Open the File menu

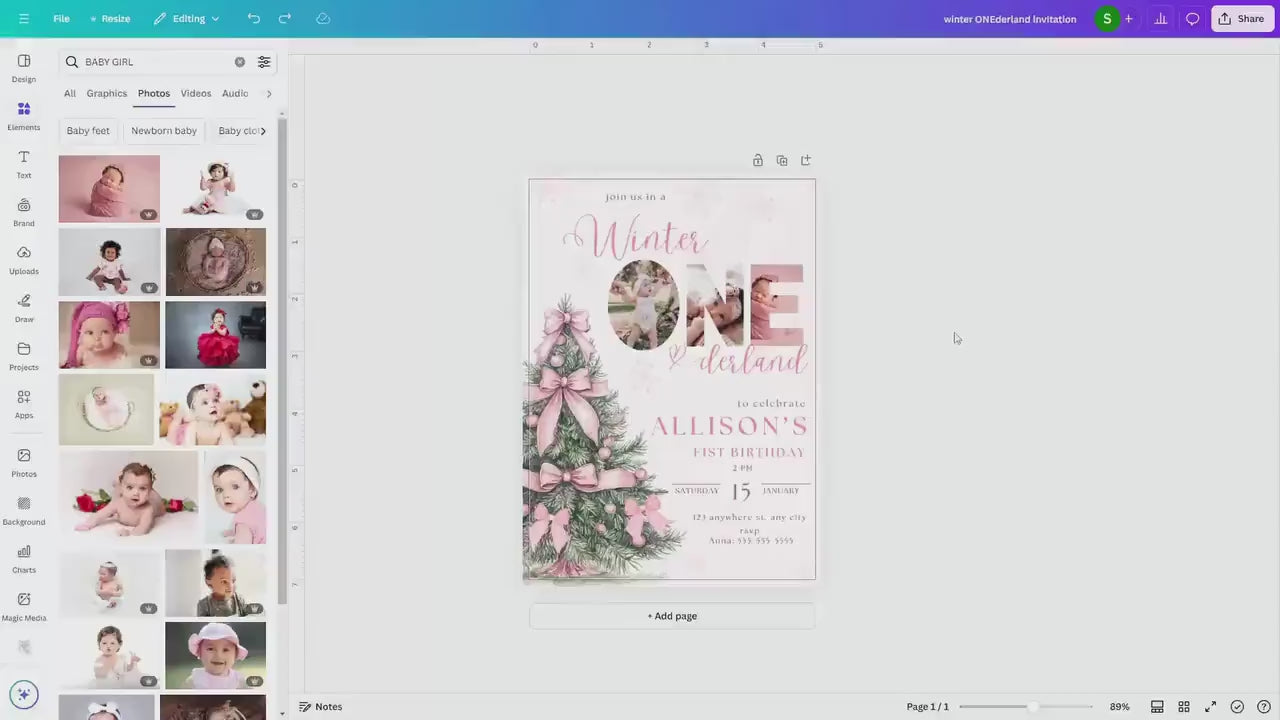(61, 18)
